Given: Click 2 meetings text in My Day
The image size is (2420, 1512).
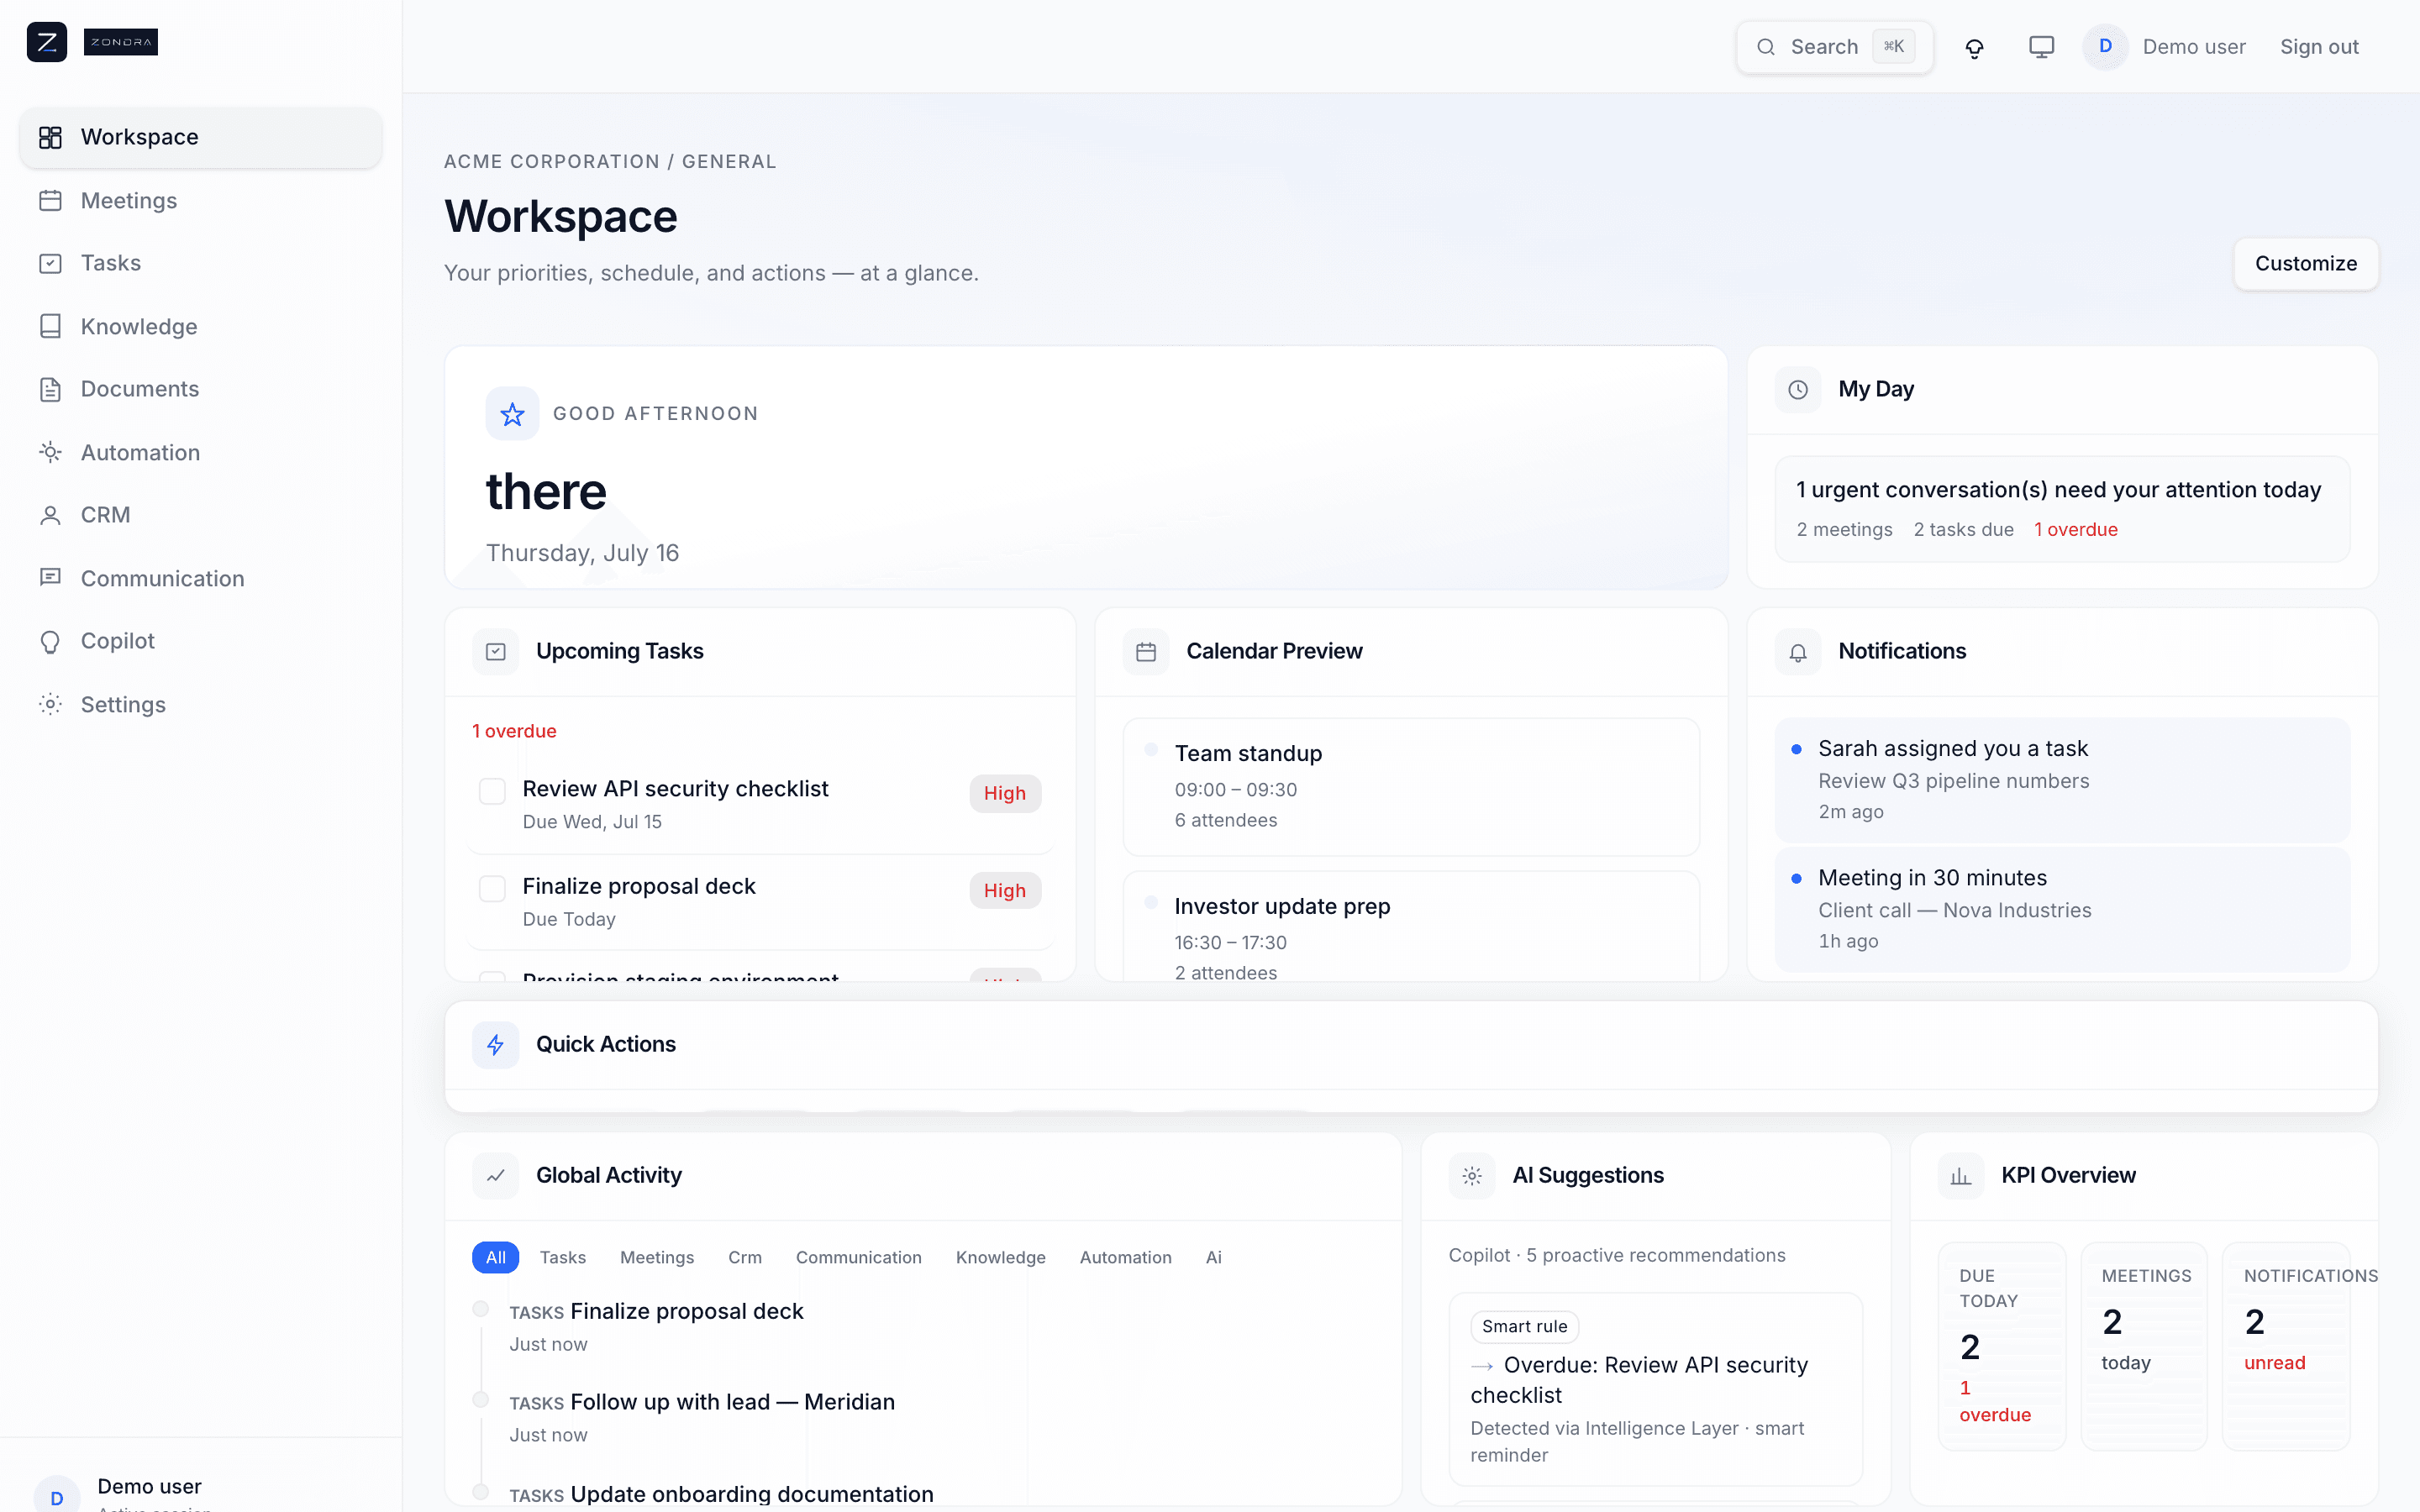Looking at the screenshot, I should point(1844,530).
